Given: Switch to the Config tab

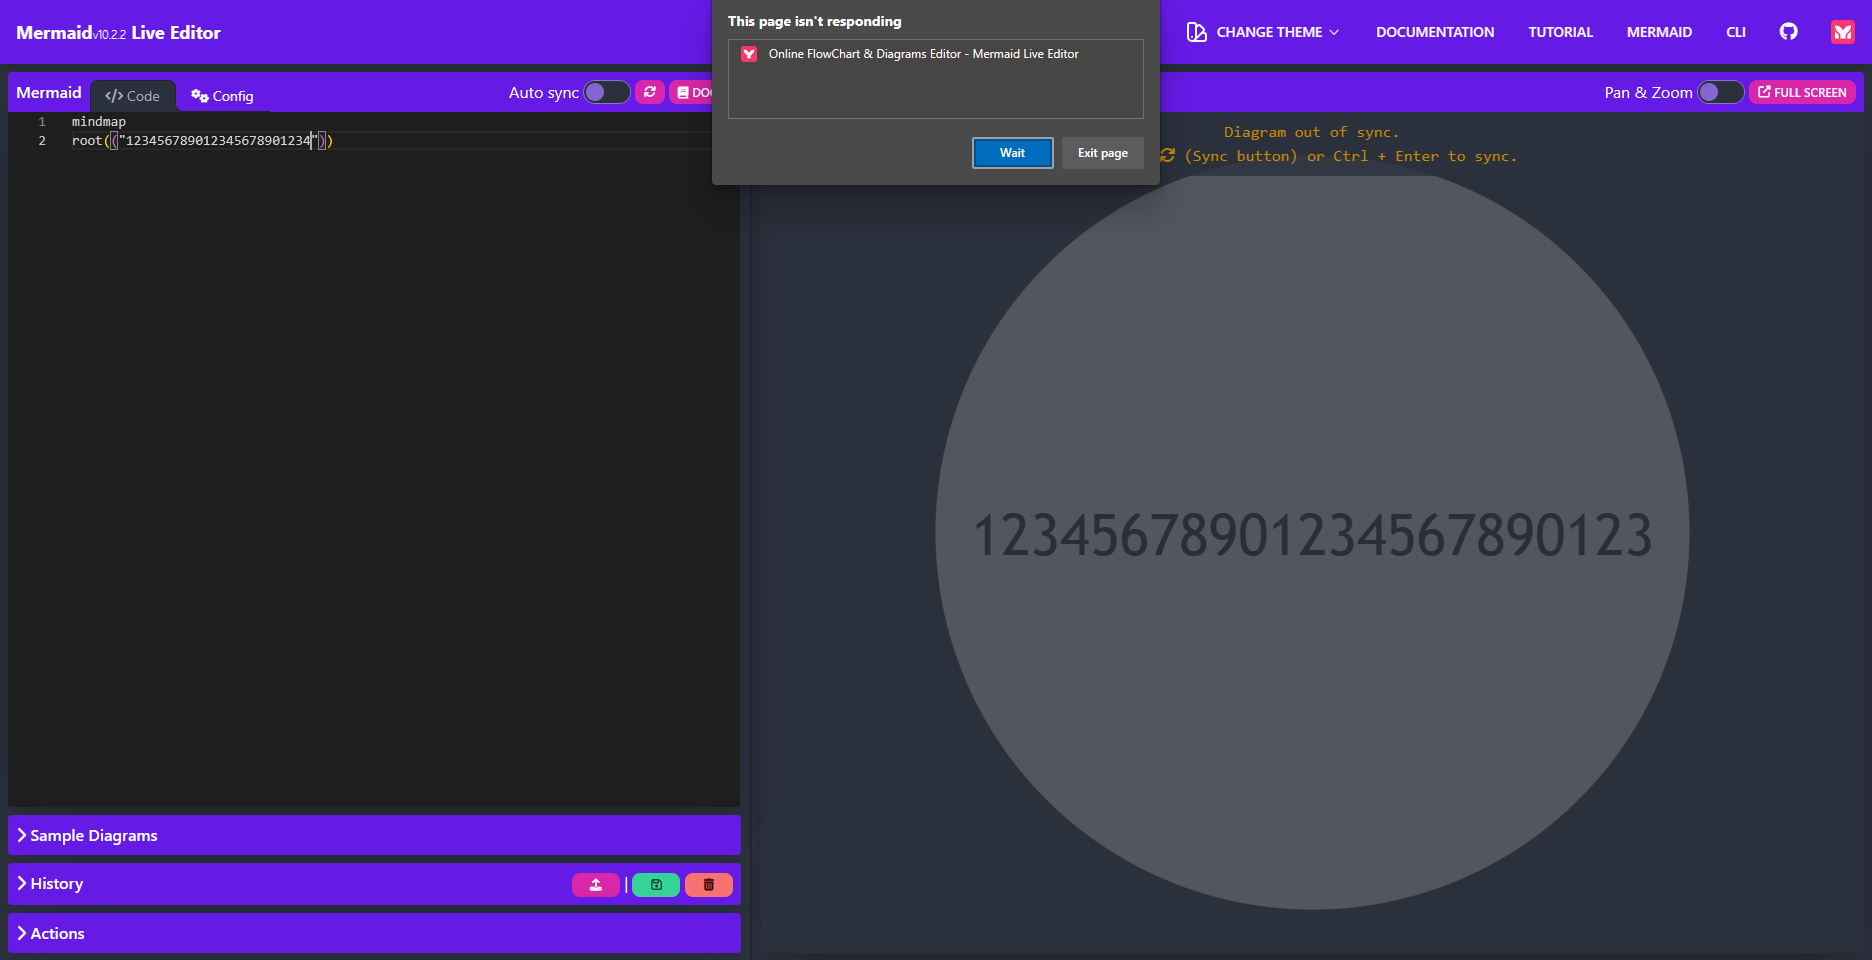Looking at the screenshot, I should tap(222, 96).
